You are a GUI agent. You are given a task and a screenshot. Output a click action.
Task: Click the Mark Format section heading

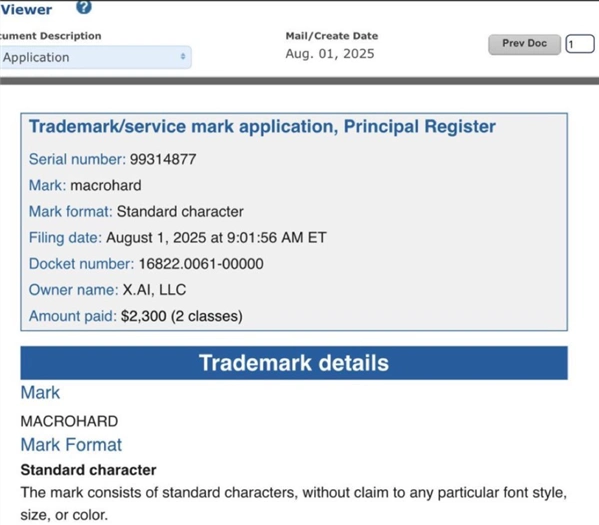coord(71,445)
